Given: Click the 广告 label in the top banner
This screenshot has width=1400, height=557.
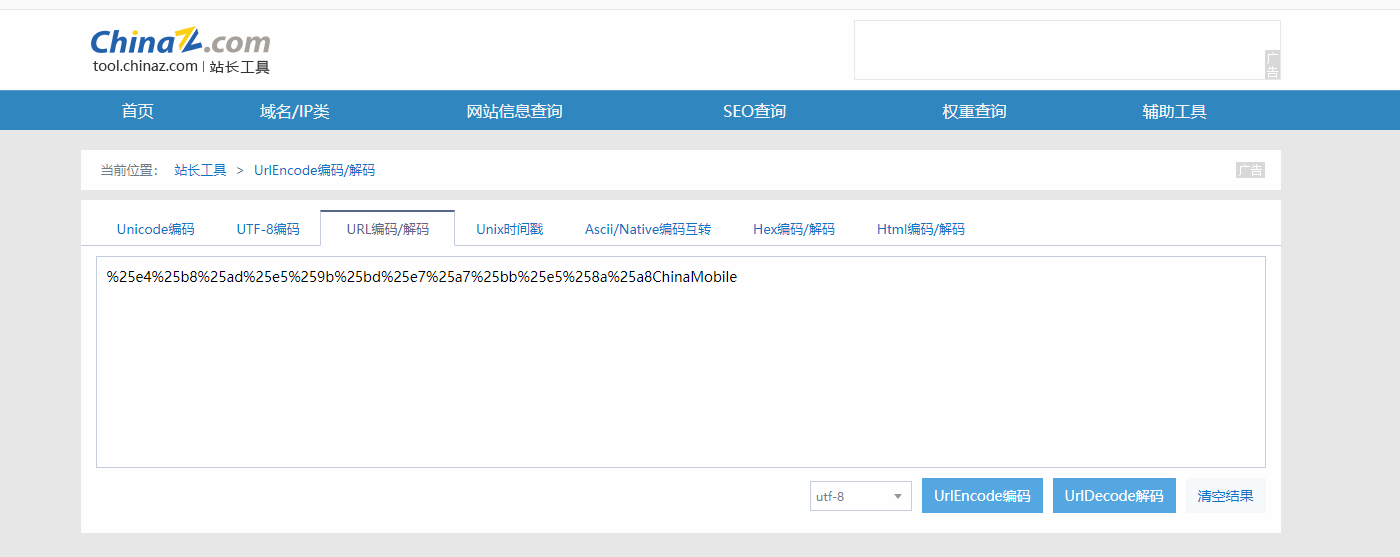Looking at the screenshot, I should pos(1272,64).
